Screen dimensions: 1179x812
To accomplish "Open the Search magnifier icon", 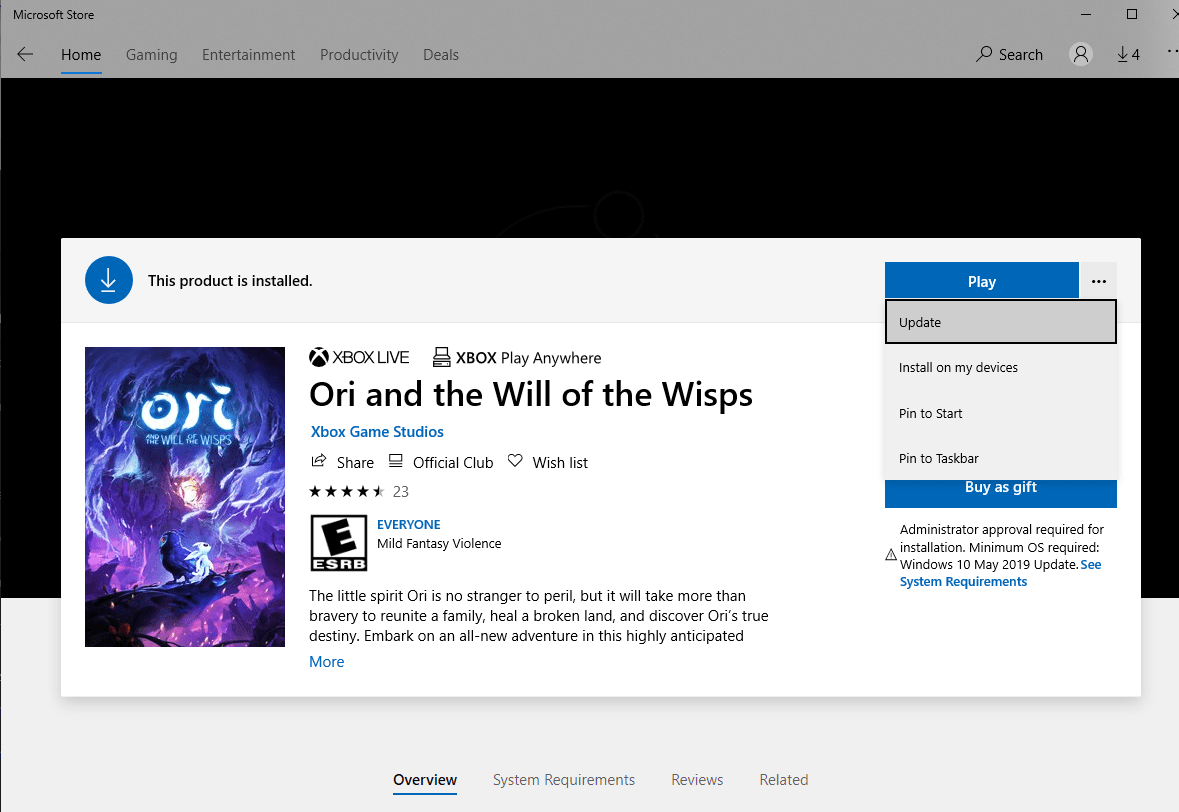I will click(984, 54).
